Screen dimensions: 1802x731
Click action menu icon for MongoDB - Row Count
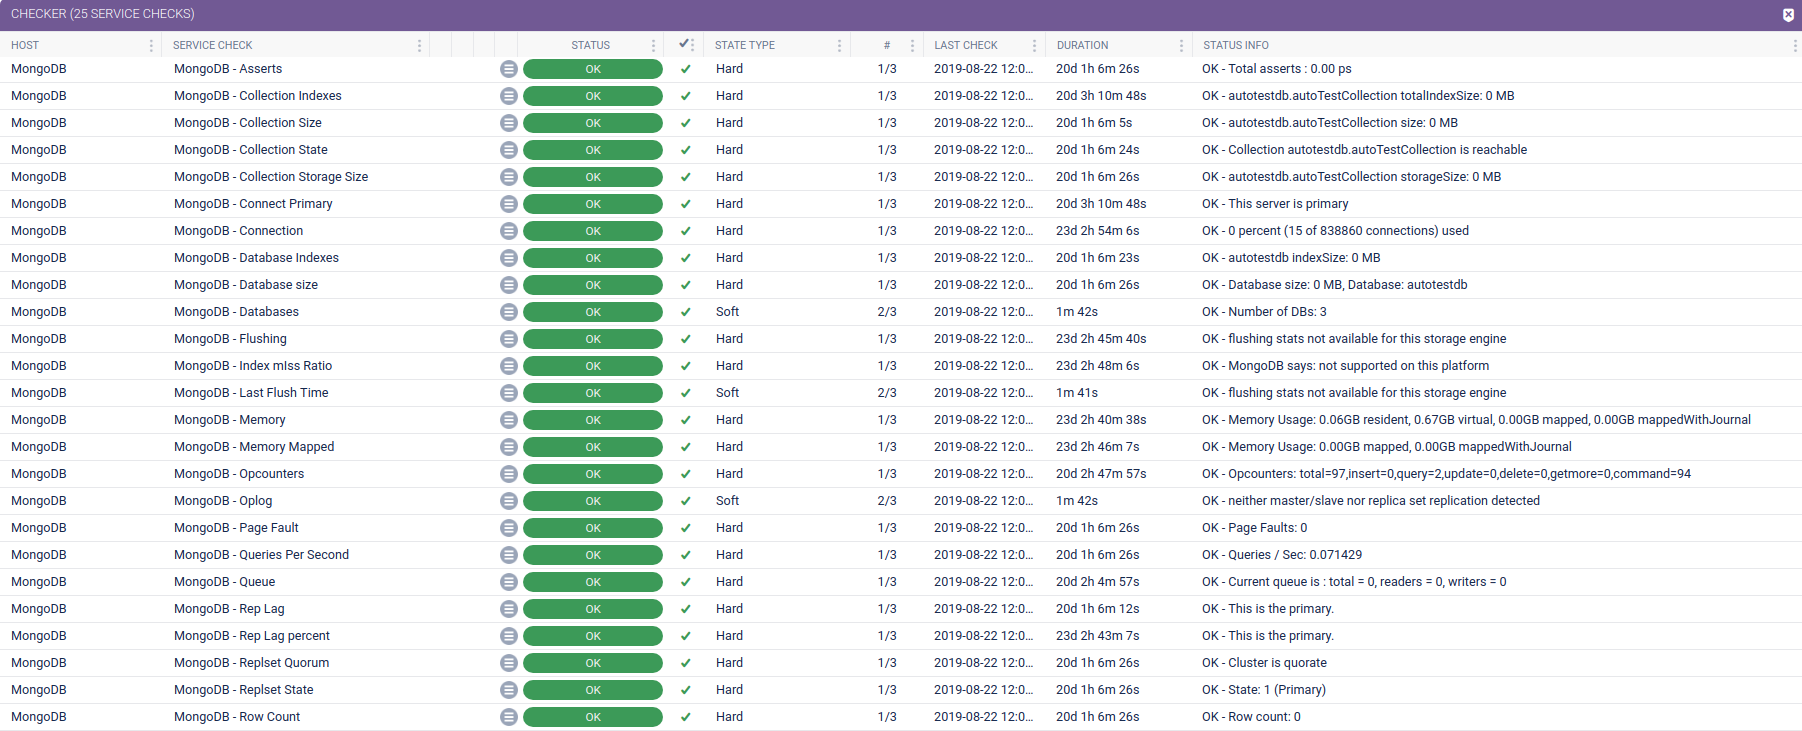point(508,717)
